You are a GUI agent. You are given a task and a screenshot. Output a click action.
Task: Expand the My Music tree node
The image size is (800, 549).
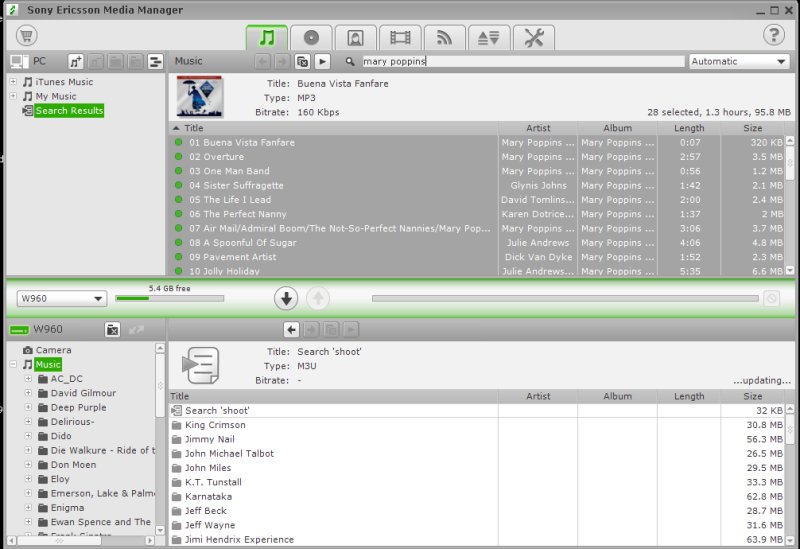click(13, 96)
